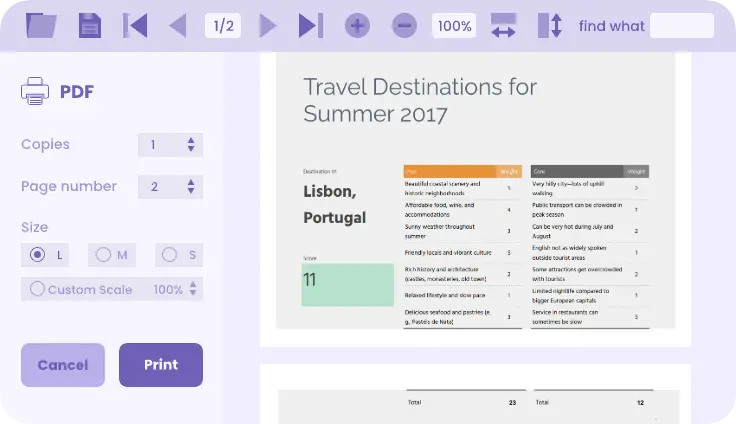
Task: Cancel the print dialog
Action: click(62, 365)
